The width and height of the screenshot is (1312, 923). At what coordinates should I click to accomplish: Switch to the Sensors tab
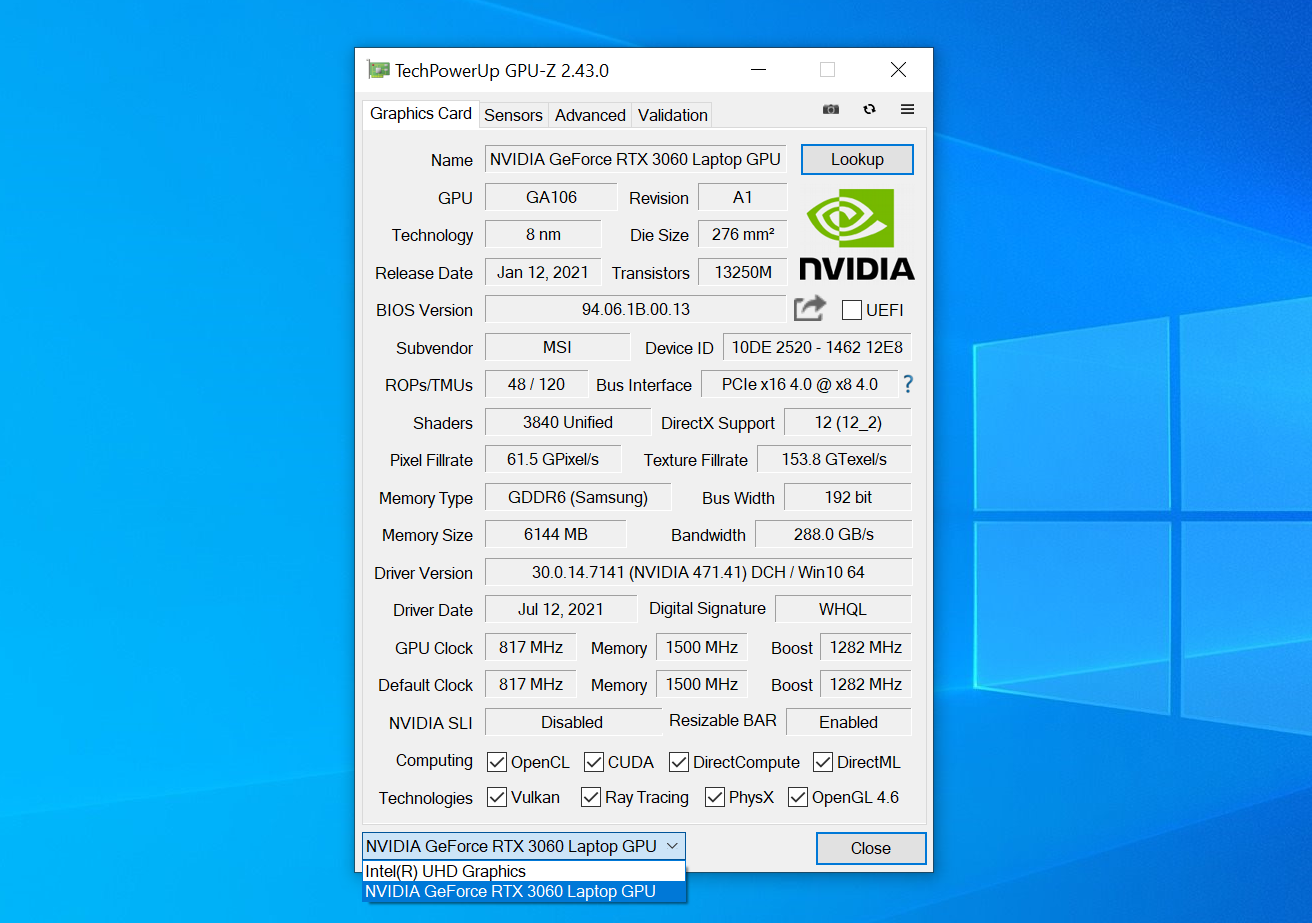coord(513,115)
